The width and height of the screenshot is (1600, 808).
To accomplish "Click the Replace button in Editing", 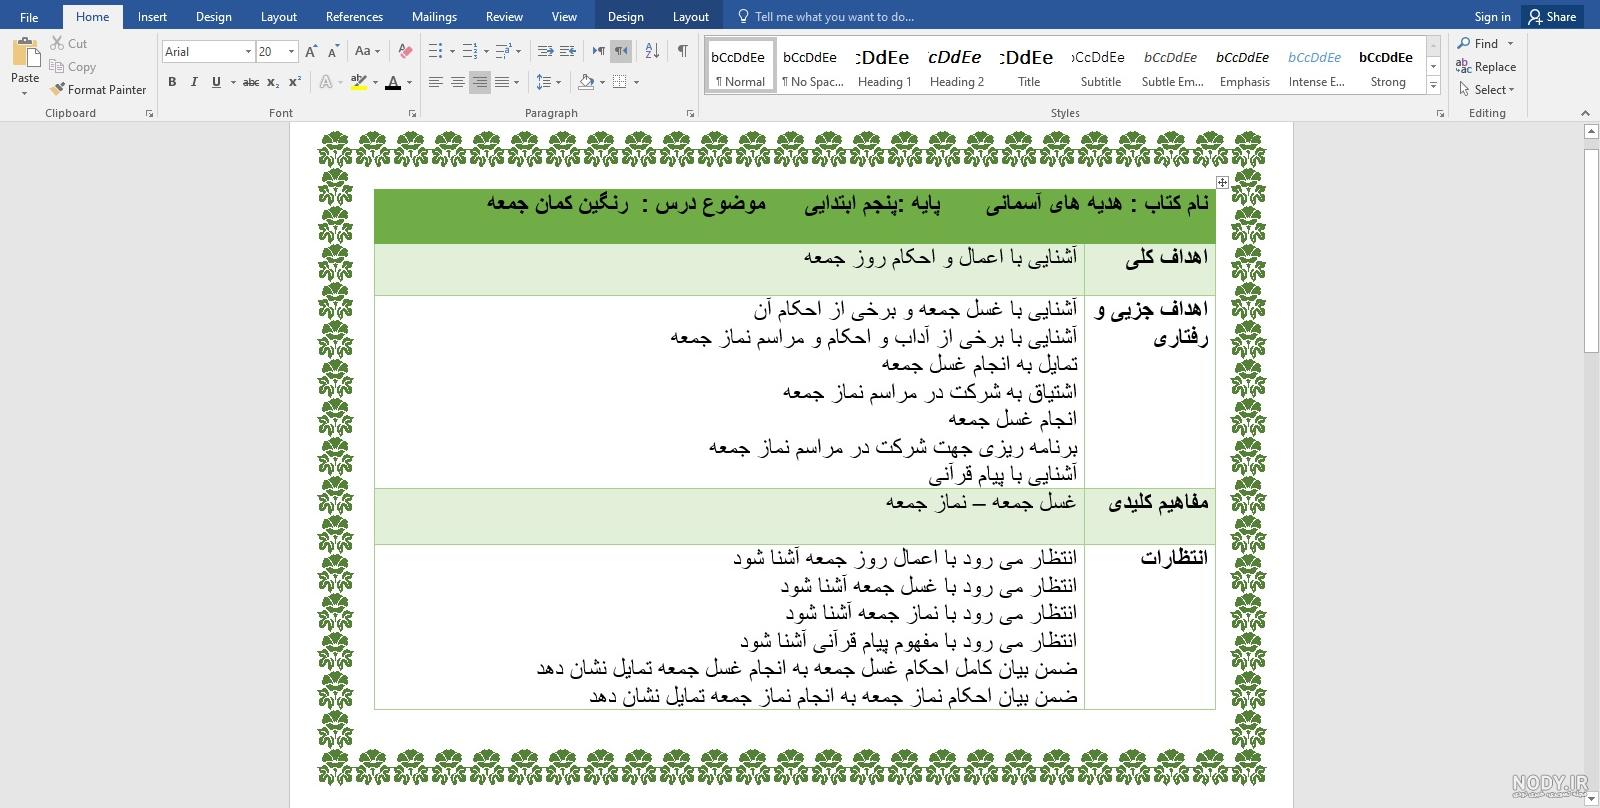I will pos(1486,67).
